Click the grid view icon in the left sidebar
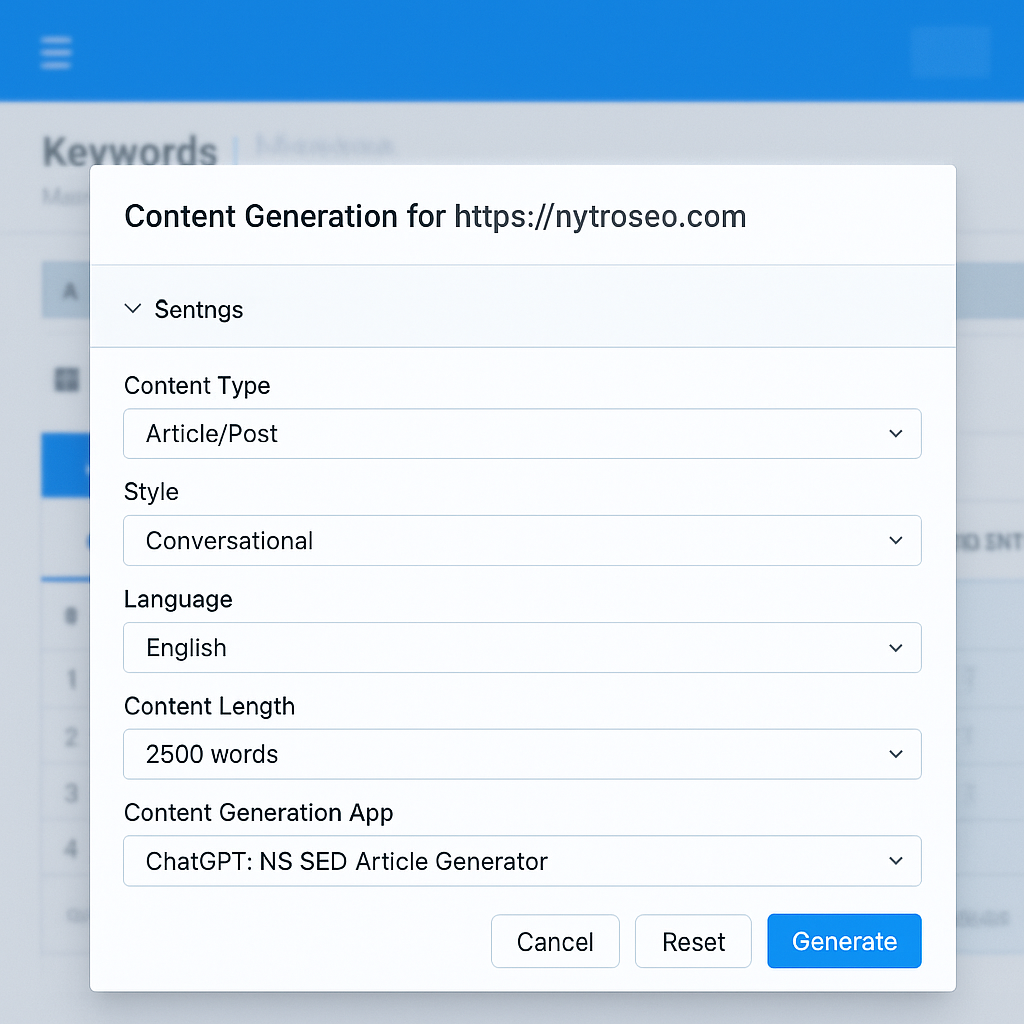The image size is (1024, 1024). pyautogui.click(x=66, y=380)
